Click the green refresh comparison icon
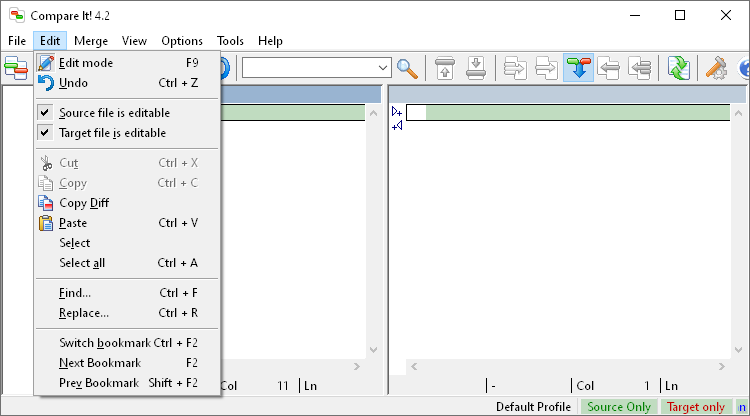This screenshot has height=416, width=750. pos(678,68)
